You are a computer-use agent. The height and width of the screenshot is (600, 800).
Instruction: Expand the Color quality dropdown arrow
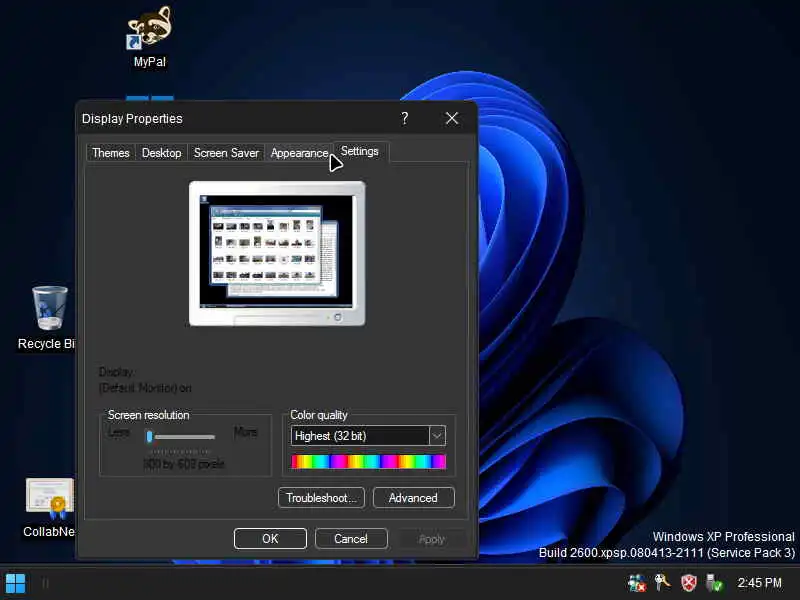(437, 436)
